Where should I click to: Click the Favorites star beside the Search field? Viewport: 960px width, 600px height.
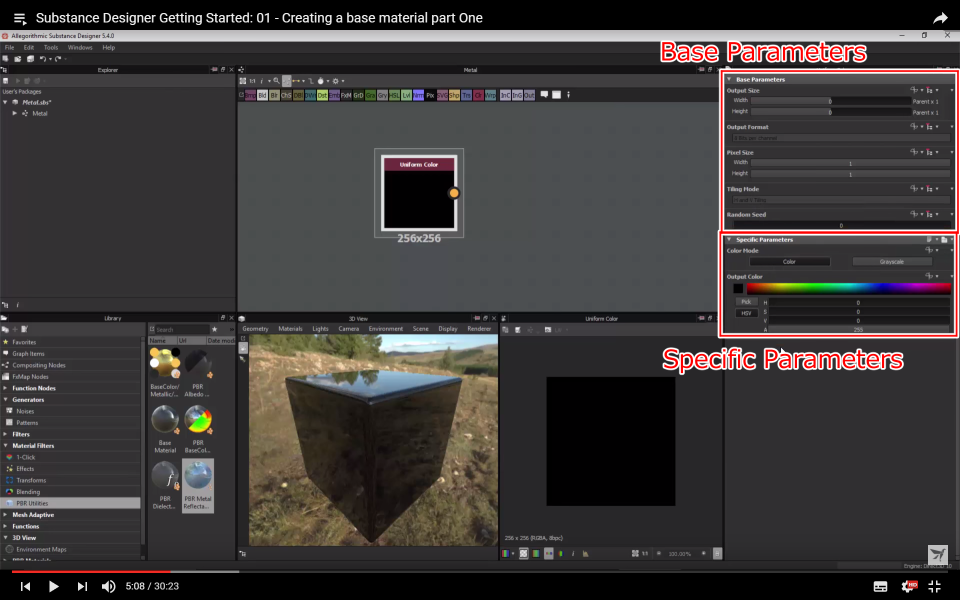[214, 329]
